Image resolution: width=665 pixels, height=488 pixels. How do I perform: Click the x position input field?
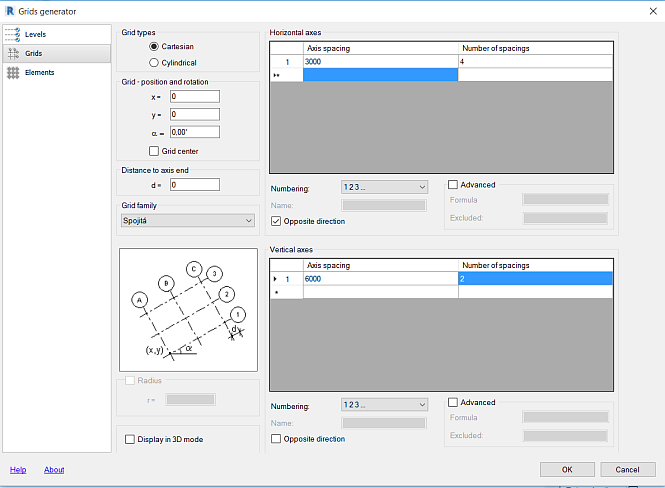click(193, 97)
